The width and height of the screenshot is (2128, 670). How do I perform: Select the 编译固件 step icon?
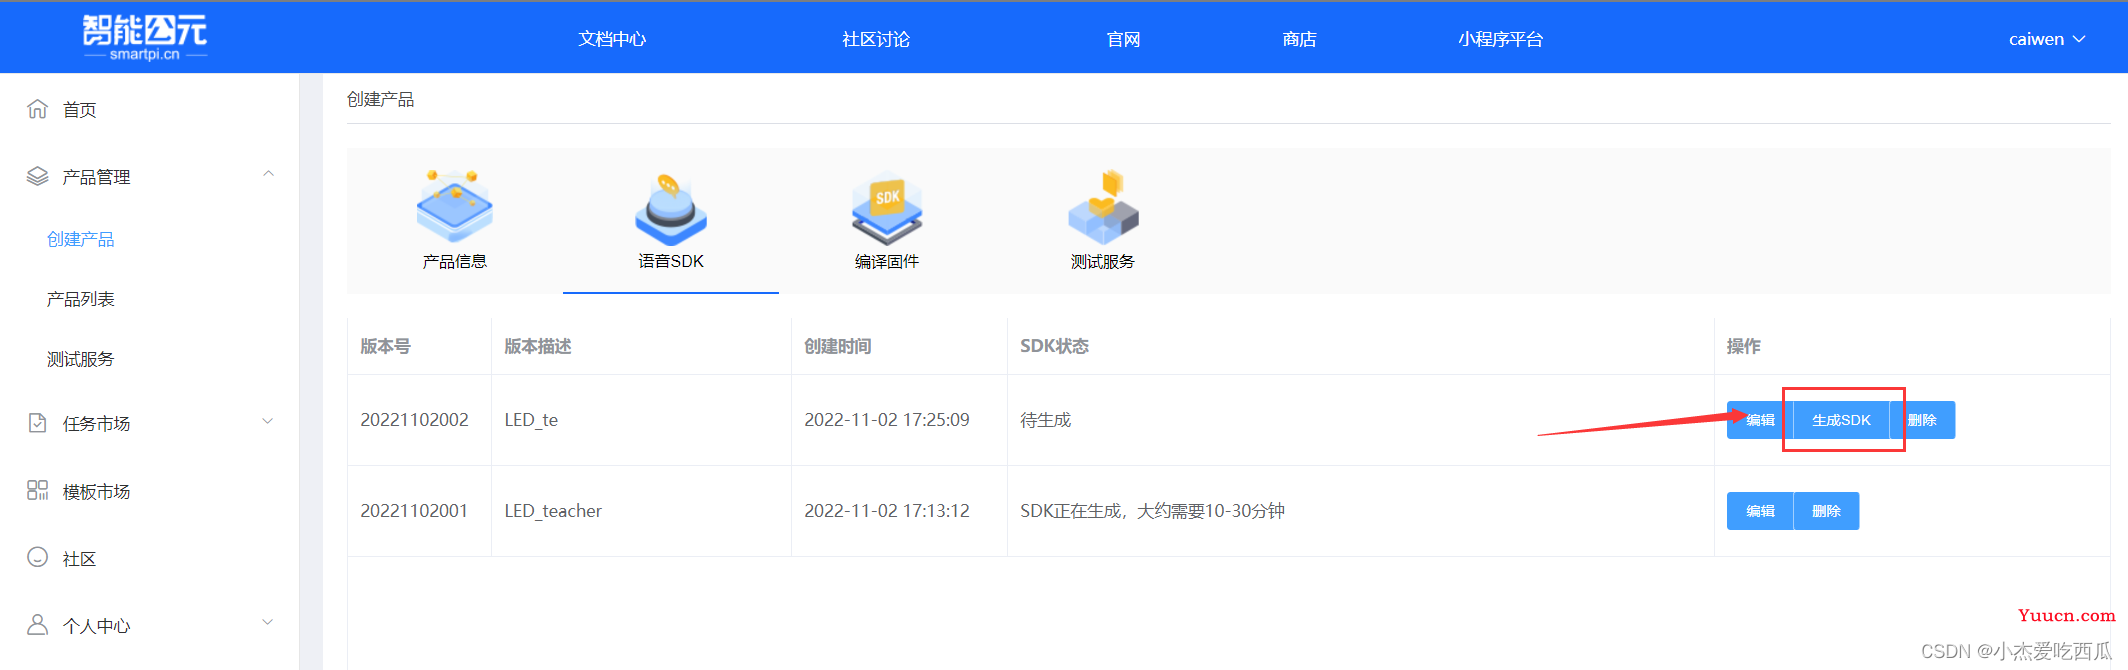887,208
